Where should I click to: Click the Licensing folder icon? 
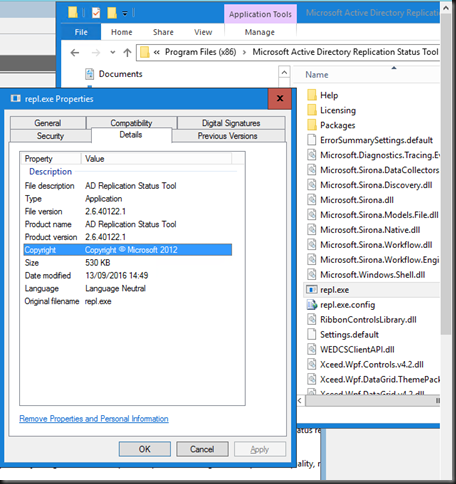[x=312, y=110]
